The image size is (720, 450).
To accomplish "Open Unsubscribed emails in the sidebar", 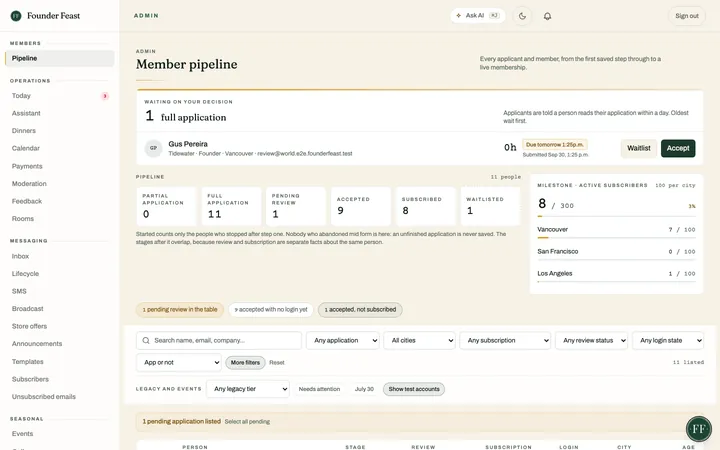I will tap(59, 397).
